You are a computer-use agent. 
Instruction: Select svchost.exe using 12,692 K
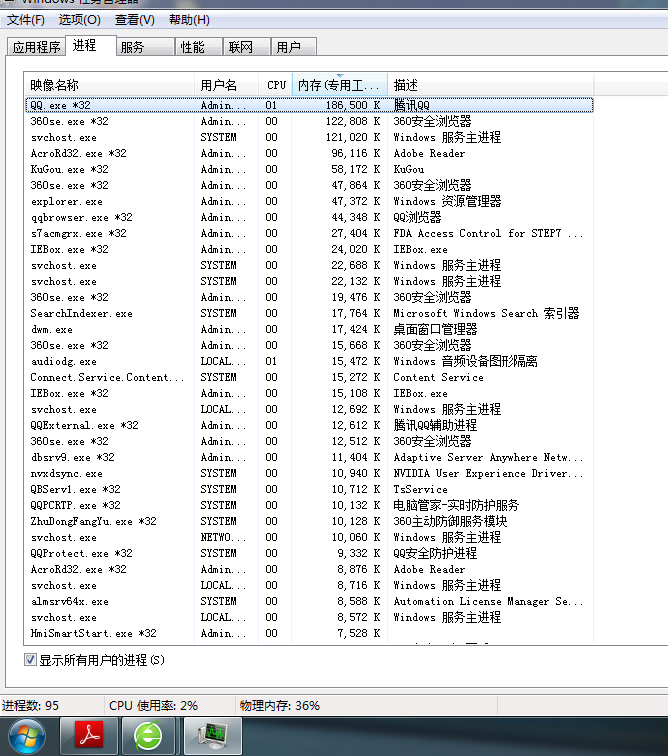pyautogui.click(x=309, y=409)
